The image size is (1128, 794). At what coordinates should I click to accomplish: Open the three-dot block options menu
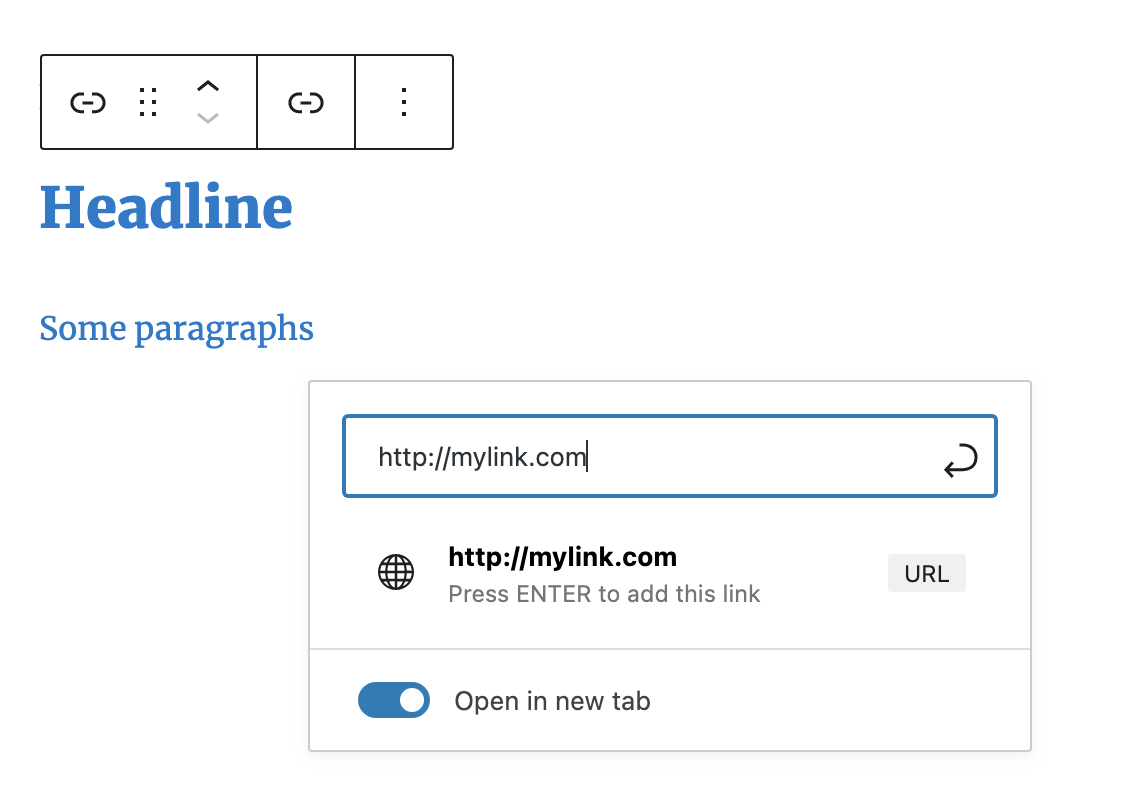(x=404, y=102)
